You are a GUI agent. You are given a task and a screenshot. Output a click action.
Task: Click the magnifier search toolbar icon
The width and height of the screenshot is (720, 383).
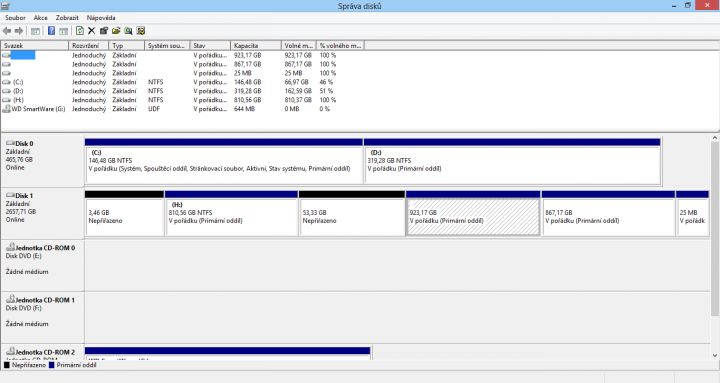click(x=129, y=31)
